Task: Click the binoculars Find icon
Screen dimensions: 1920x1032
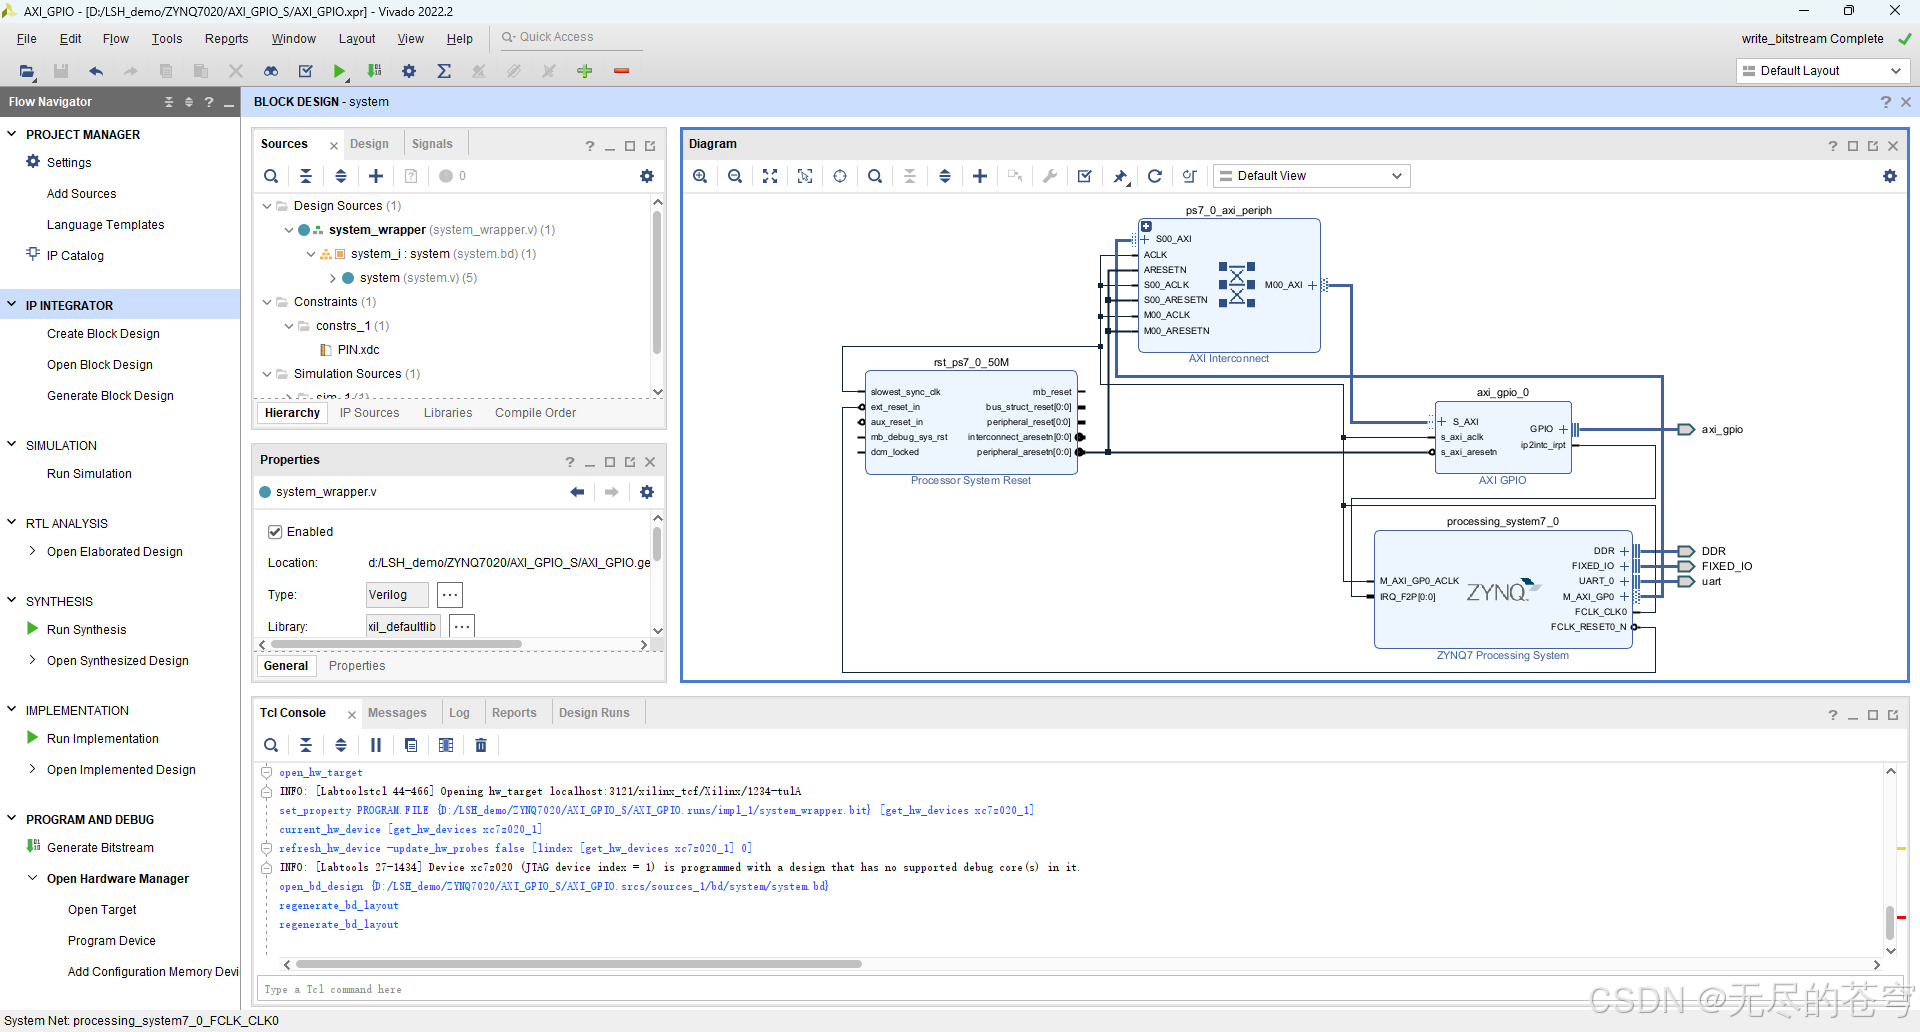Action: click(271, 71)
